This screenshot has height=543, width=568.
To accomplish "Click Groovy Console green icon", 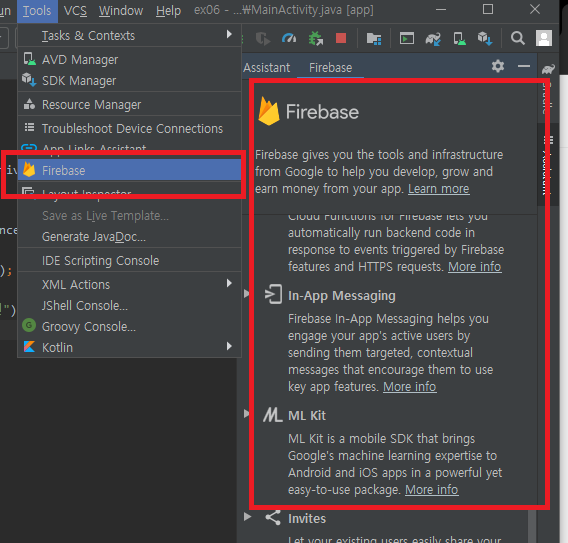I will click(x=29, y=325).
